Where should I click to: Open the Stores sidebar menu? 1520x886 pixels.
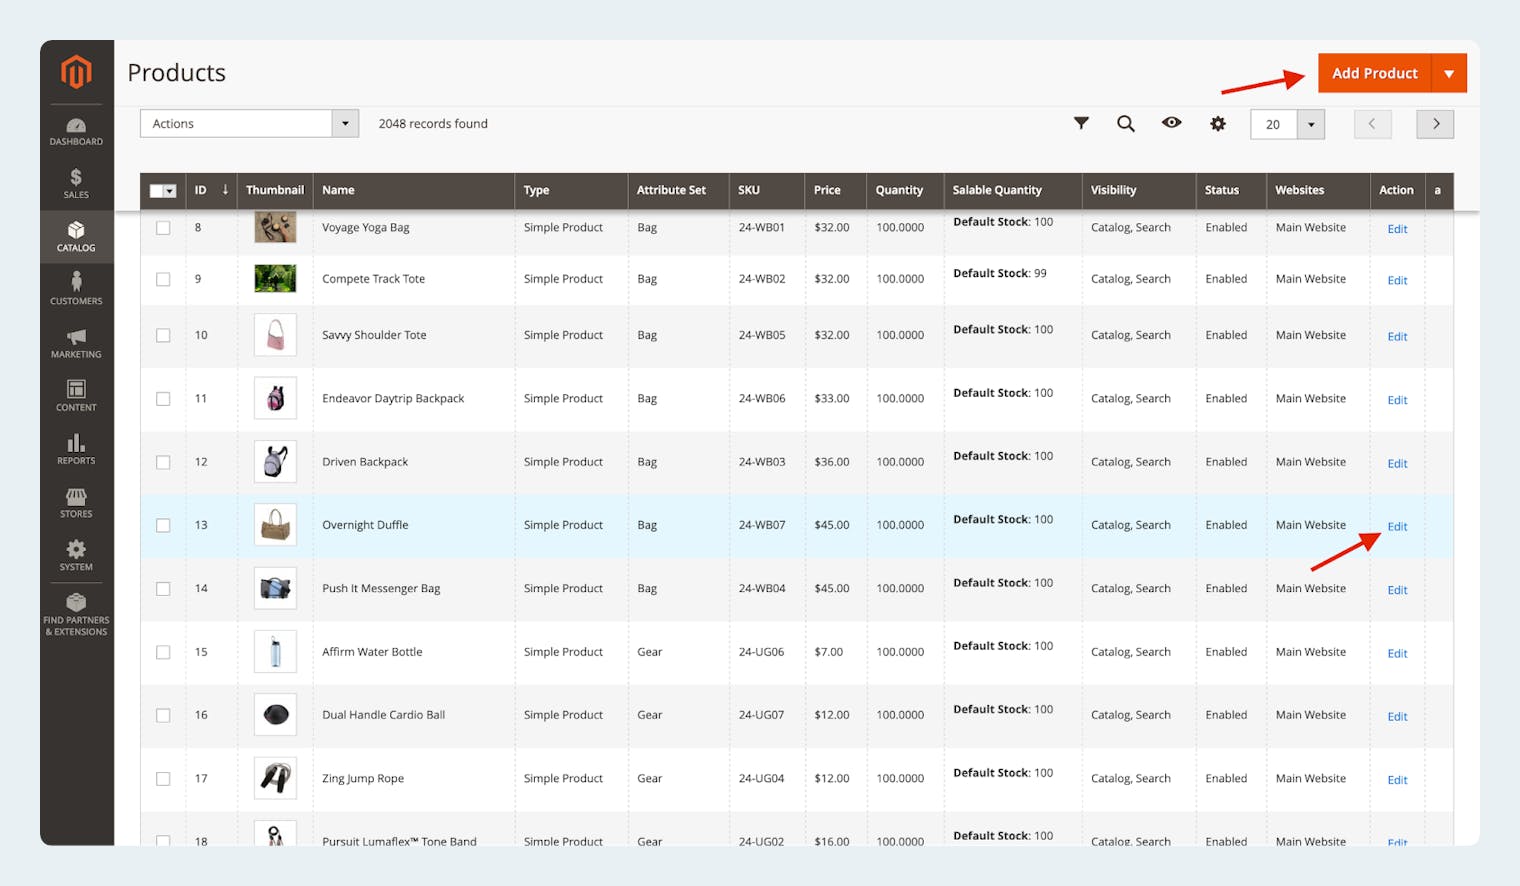pos(76,502)
